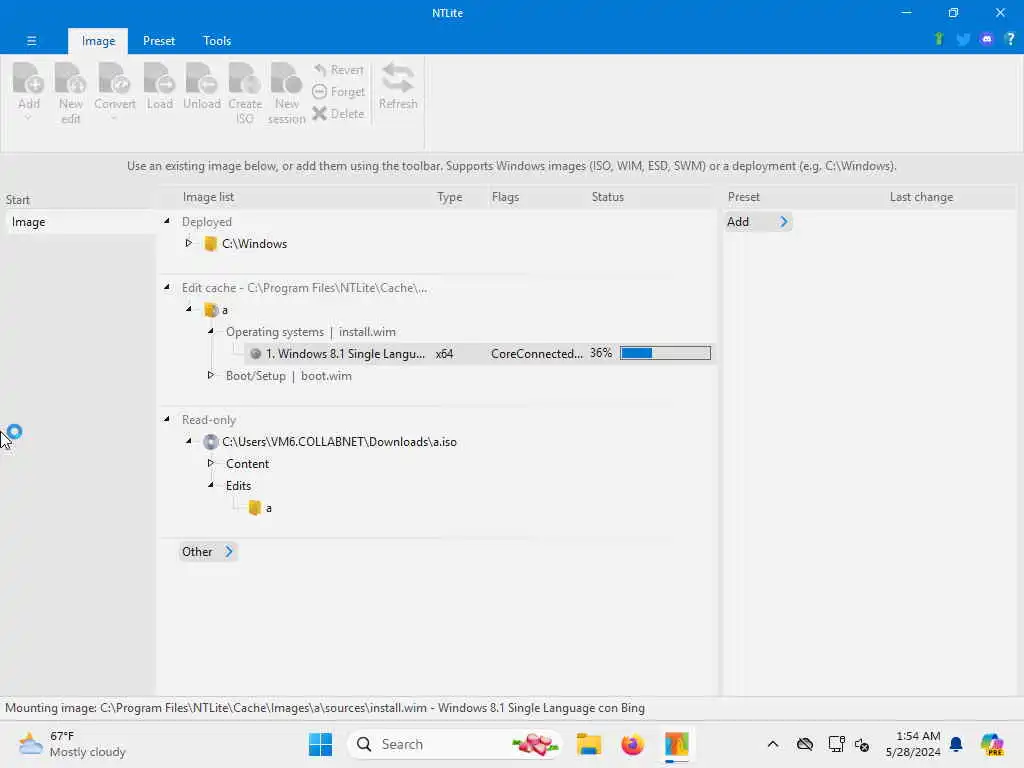
Task: Click the disc icon for a.iso
Action: click(210, 442)
